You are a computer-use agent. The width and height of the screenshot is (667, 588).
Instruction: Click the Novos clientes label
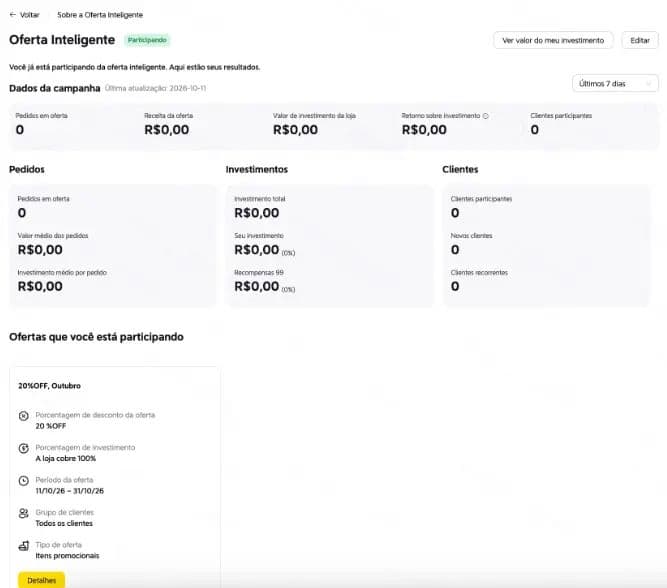(472, 236)
